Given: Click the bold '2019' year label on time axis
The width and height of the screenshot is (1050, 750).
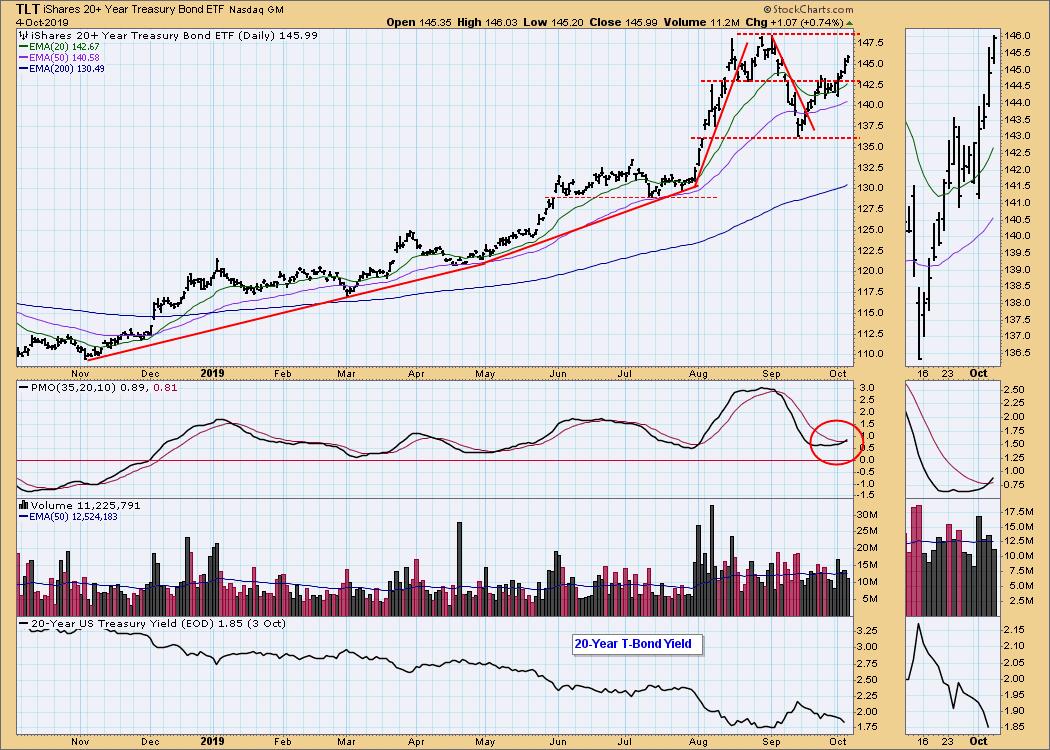Looking at the screenshot, I should [x=212, y=374].
